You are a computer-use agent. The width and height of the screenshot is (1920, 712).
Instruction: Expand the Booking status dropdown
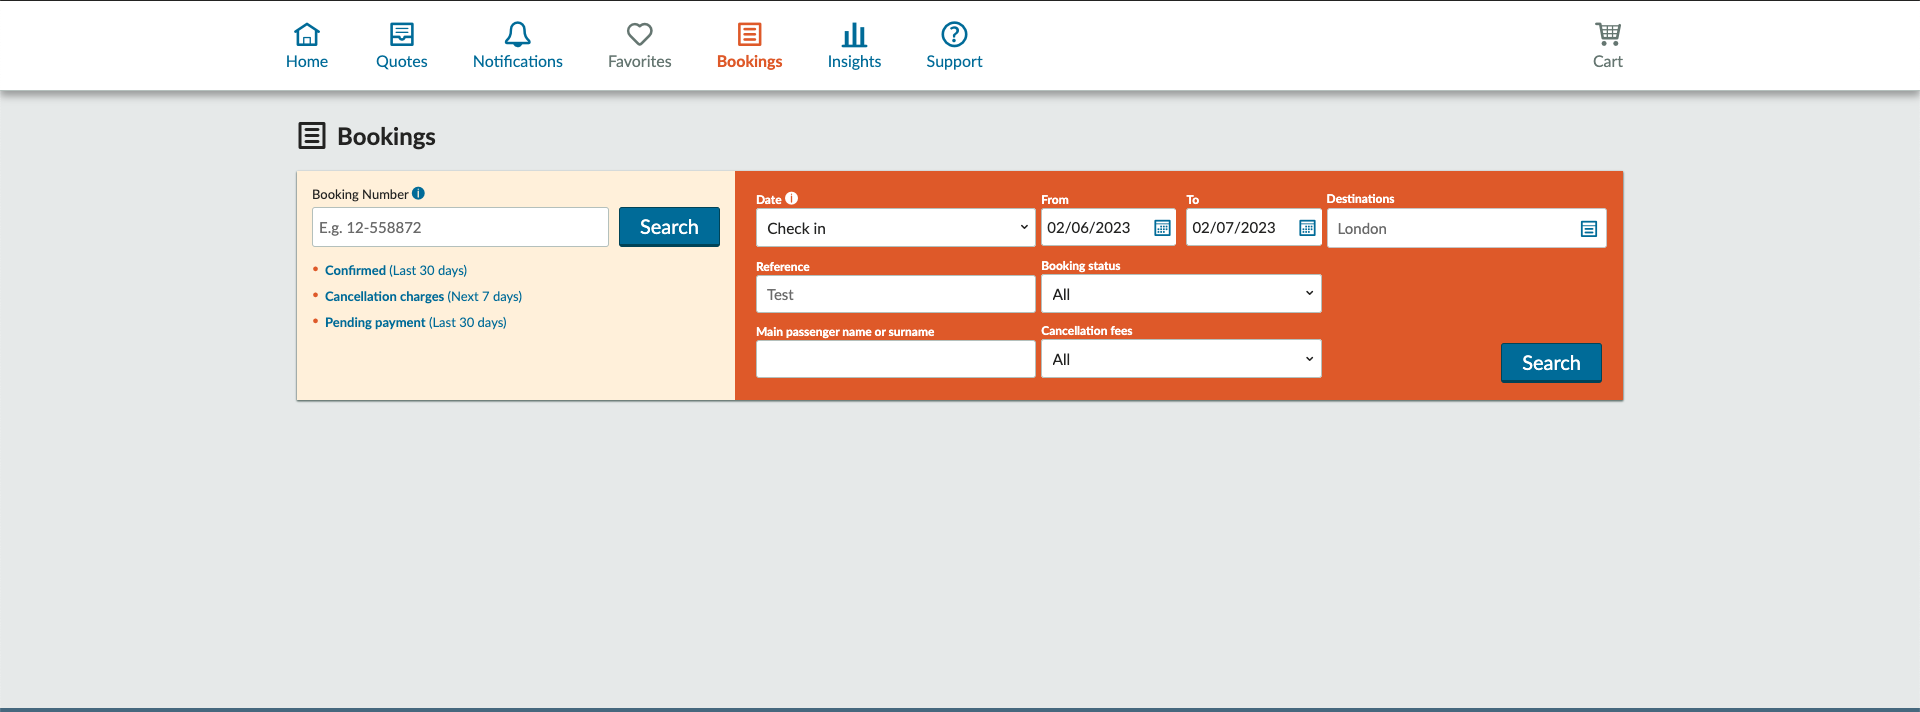pyautogui.click(x=1181, y=294)
